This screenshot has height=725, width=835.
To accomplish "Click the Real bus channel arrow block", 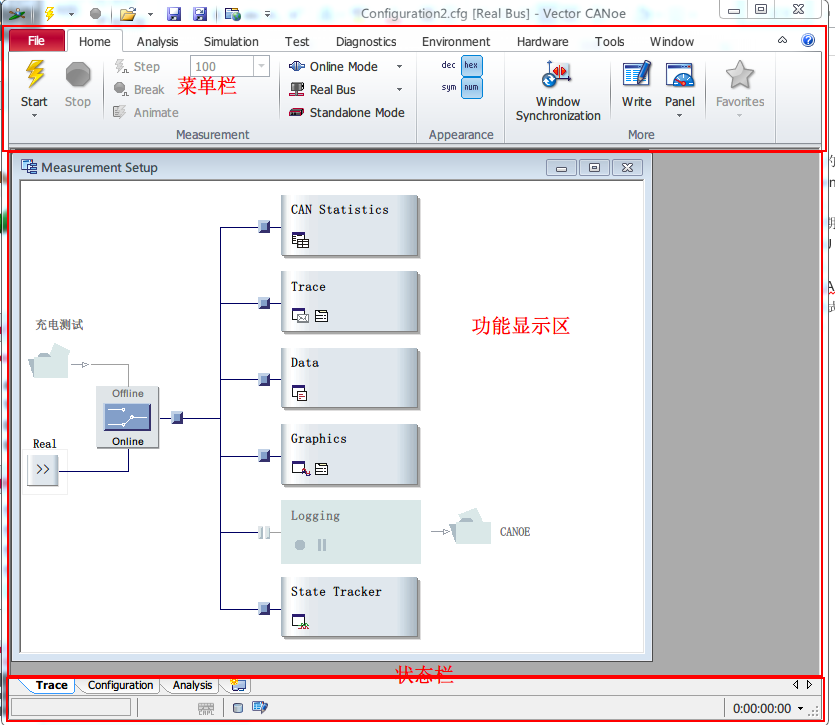I will click(x=43, y=468).
